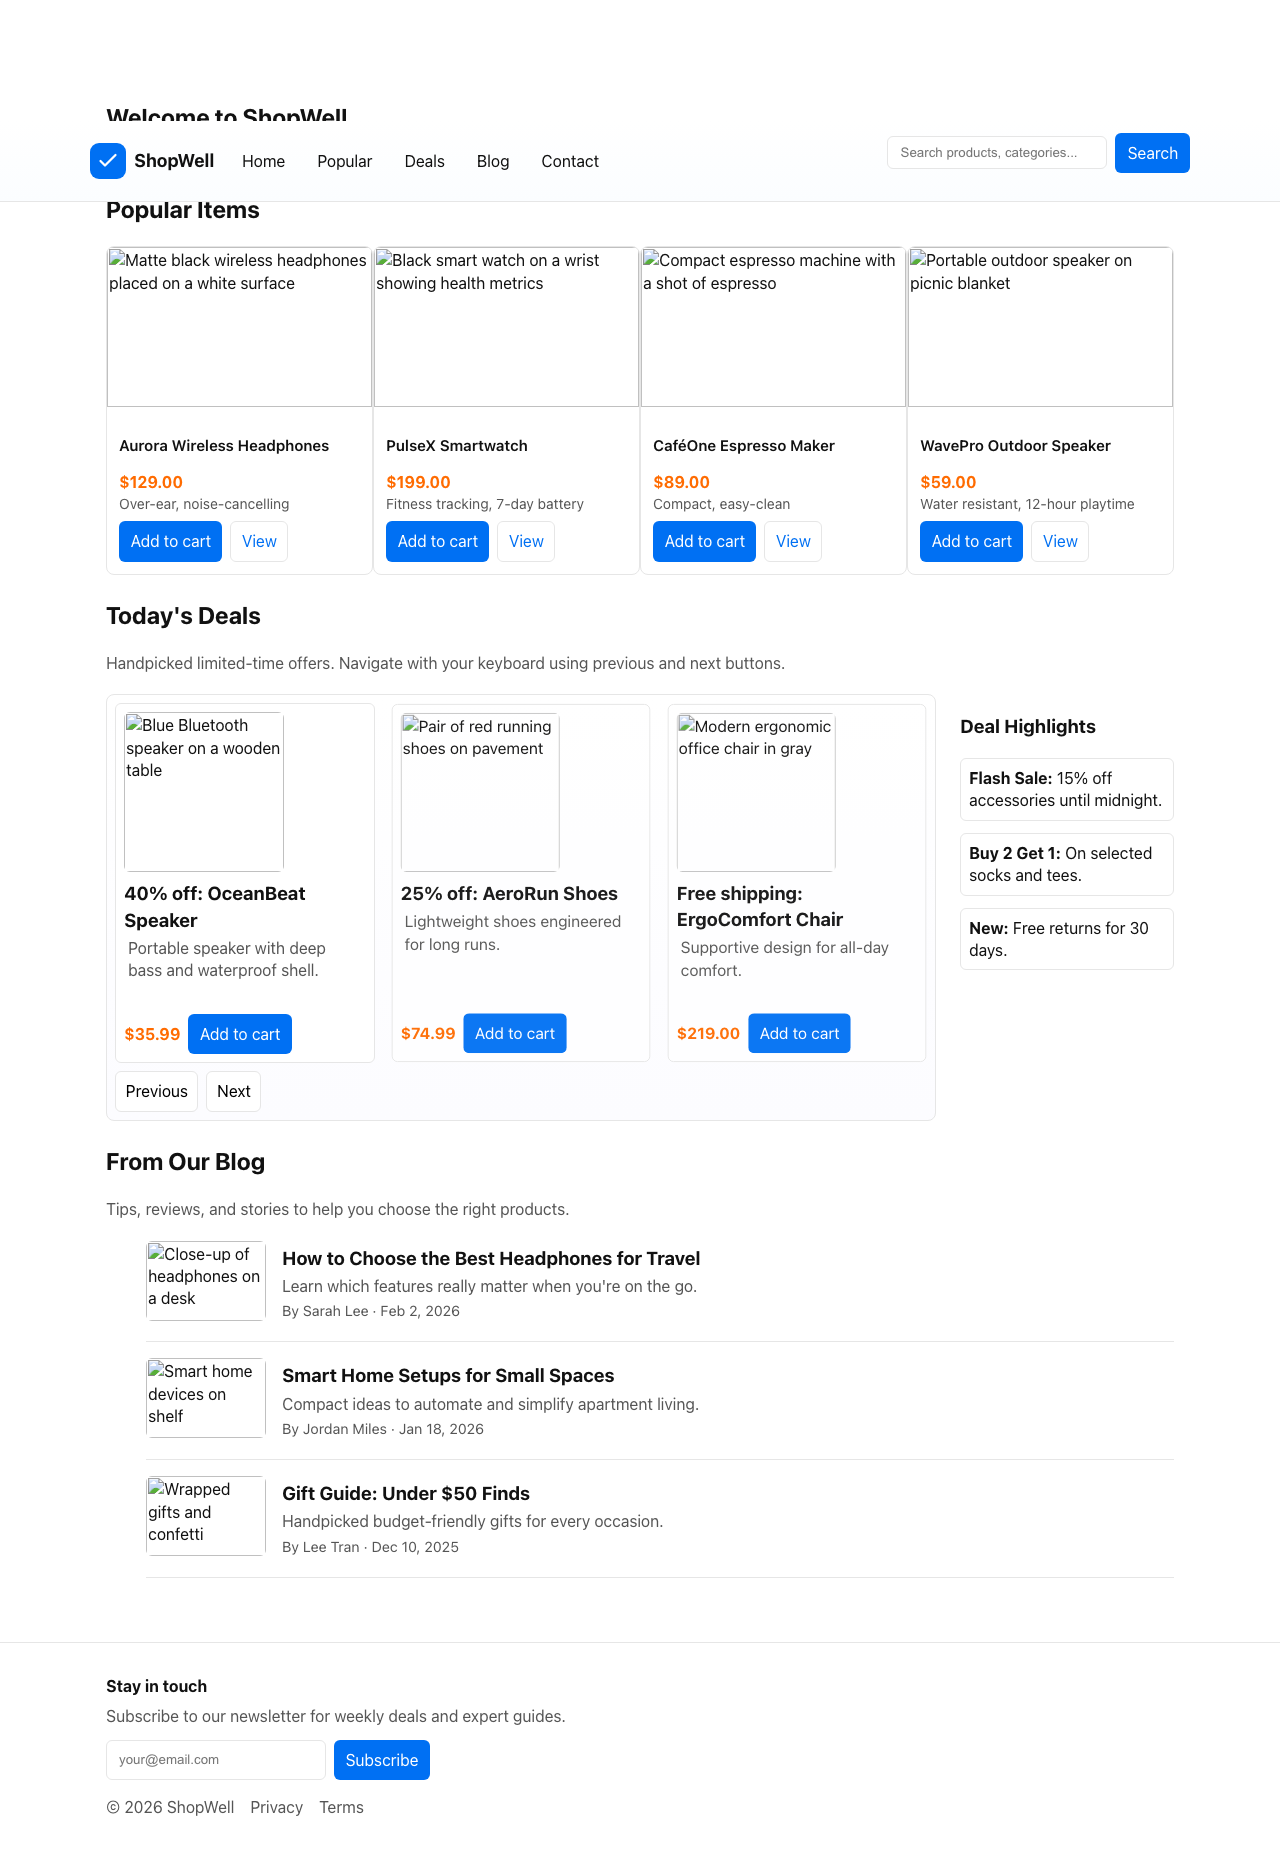Click the ShopWell checkmark logo icon

tap(107, 160)
